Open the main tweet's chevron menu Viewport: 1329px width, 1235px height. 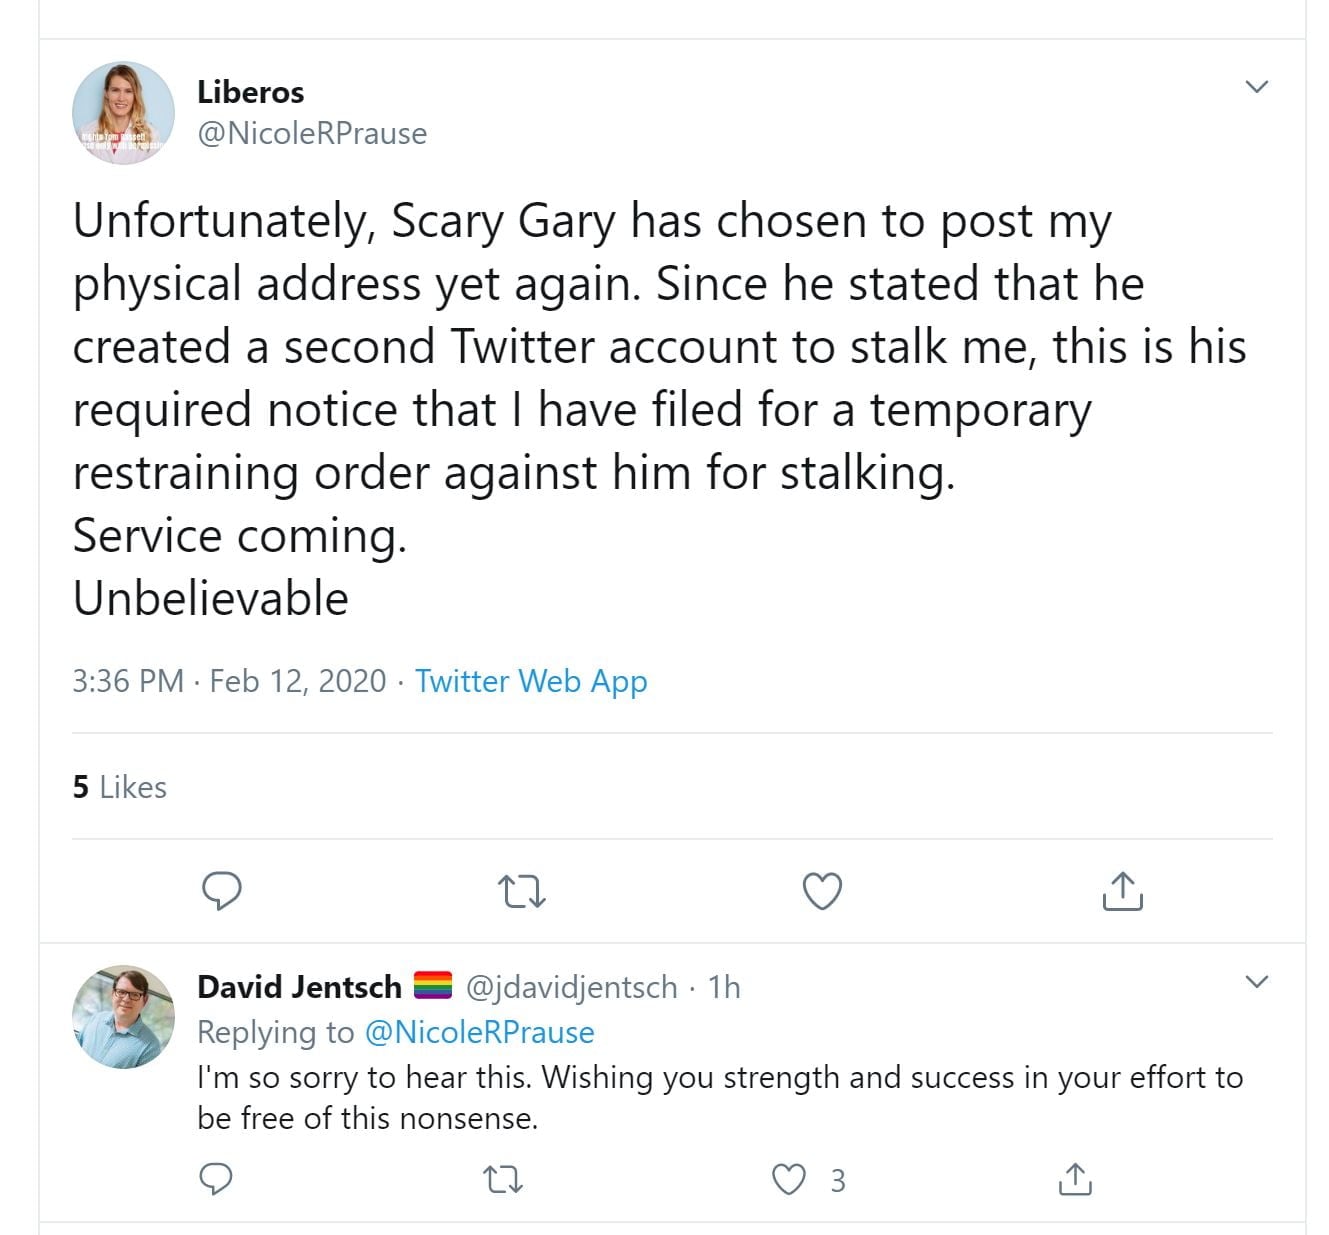point(1257,87)
